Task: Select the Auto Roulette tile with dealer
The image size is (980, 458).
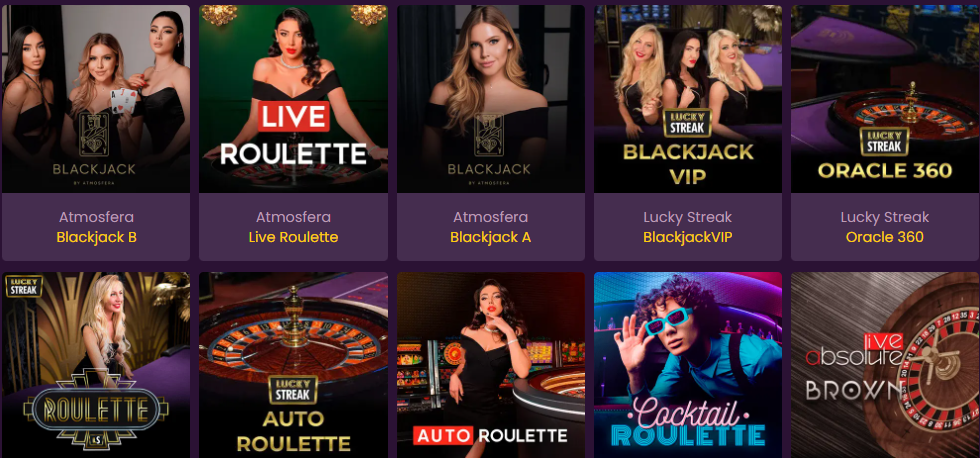Action: (491, 365)
